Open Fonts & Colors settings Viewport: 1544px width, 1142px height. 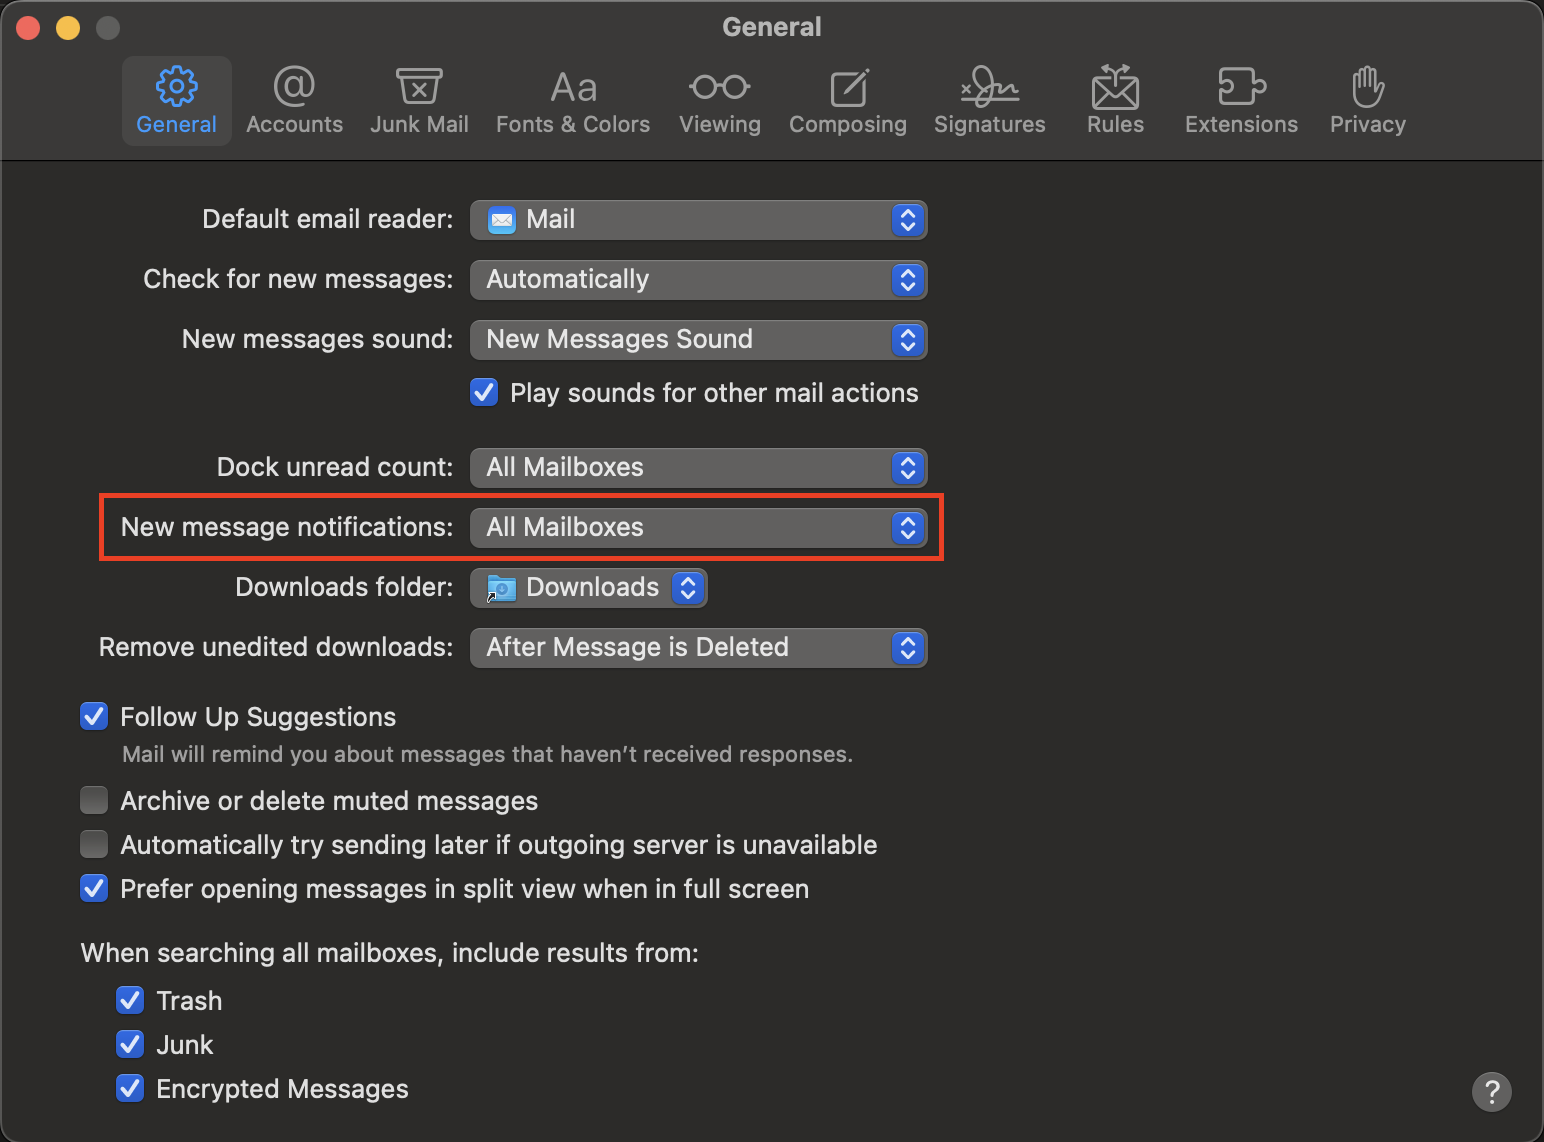572,99
